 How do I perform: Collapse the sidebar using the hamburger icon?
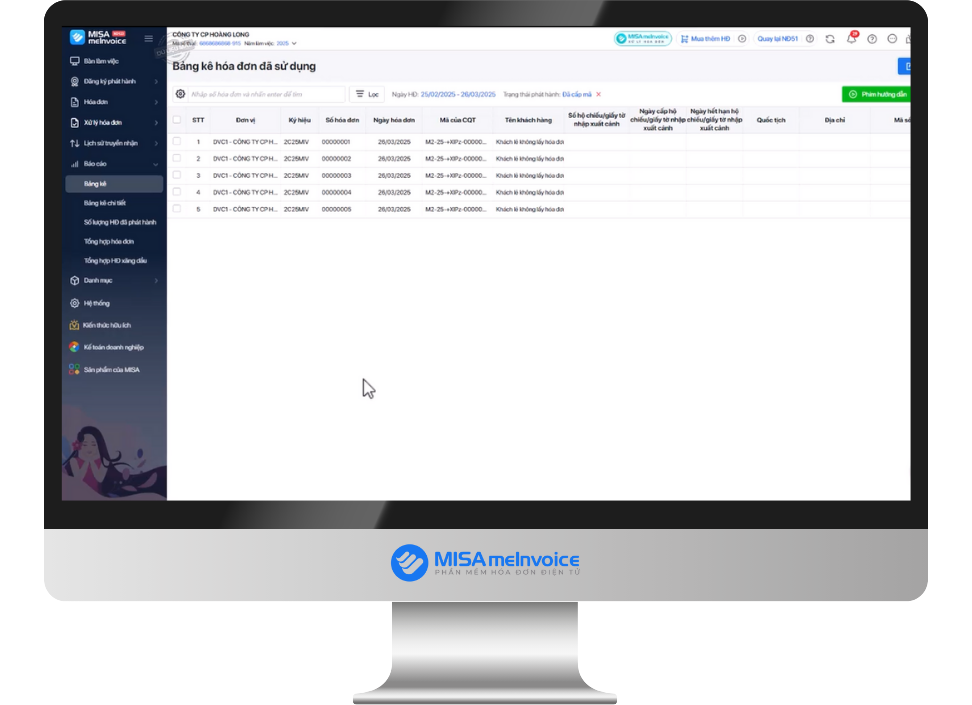pyautogui.click(x=148, y=38)
